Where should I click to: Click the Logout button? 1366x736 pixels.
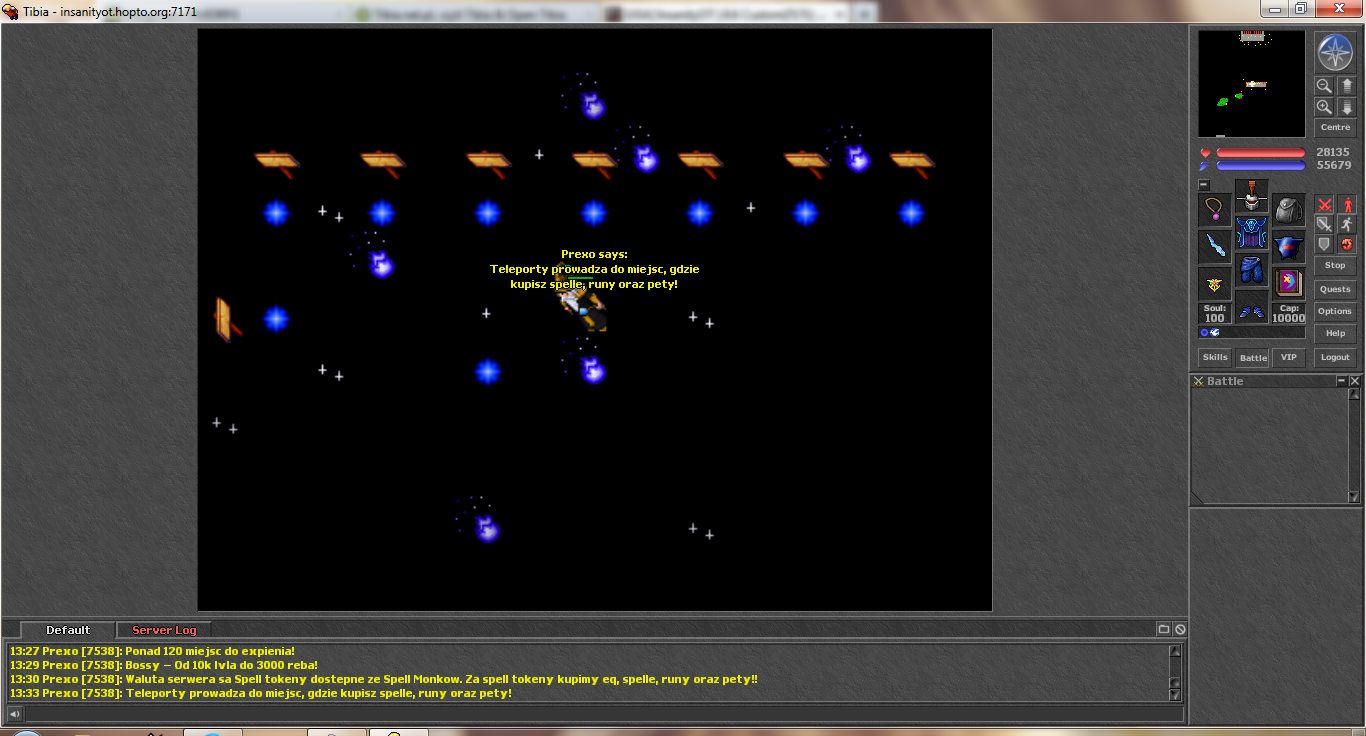(1335, 357)
